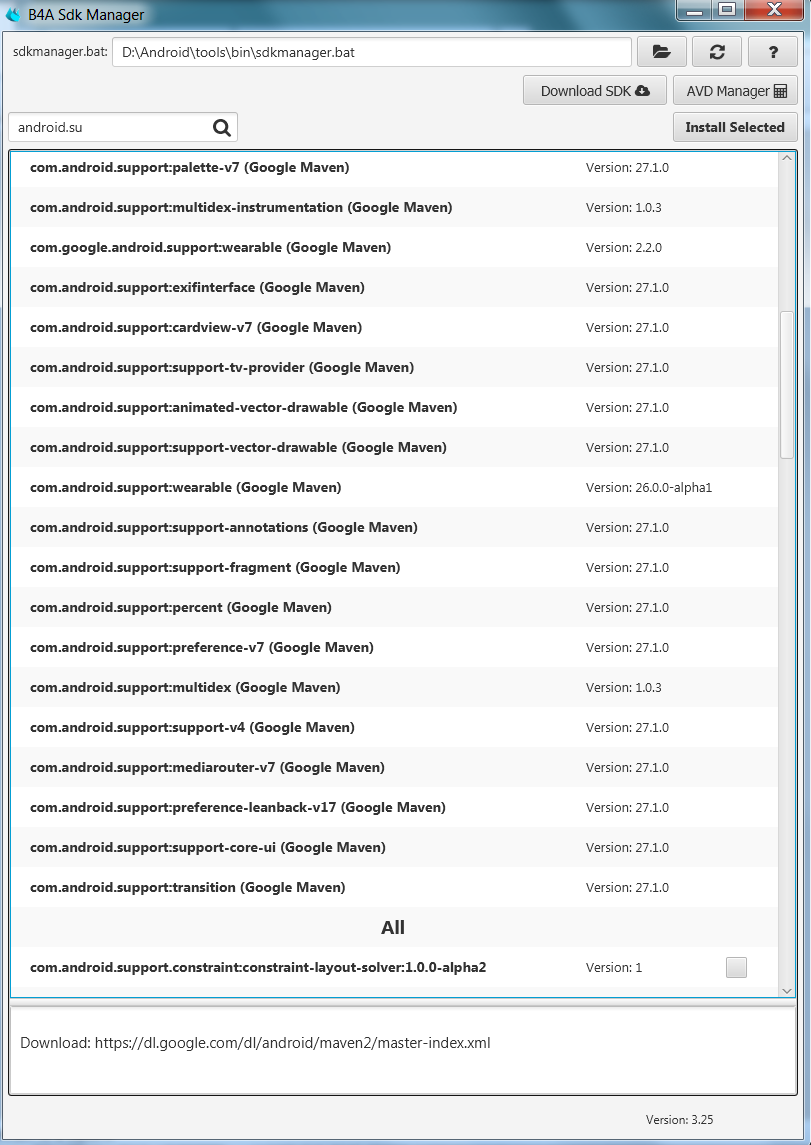811x1145 pixels.
Task: Click Version: 26.0.0-alpha1 value
Action: [x=648, y=487]
